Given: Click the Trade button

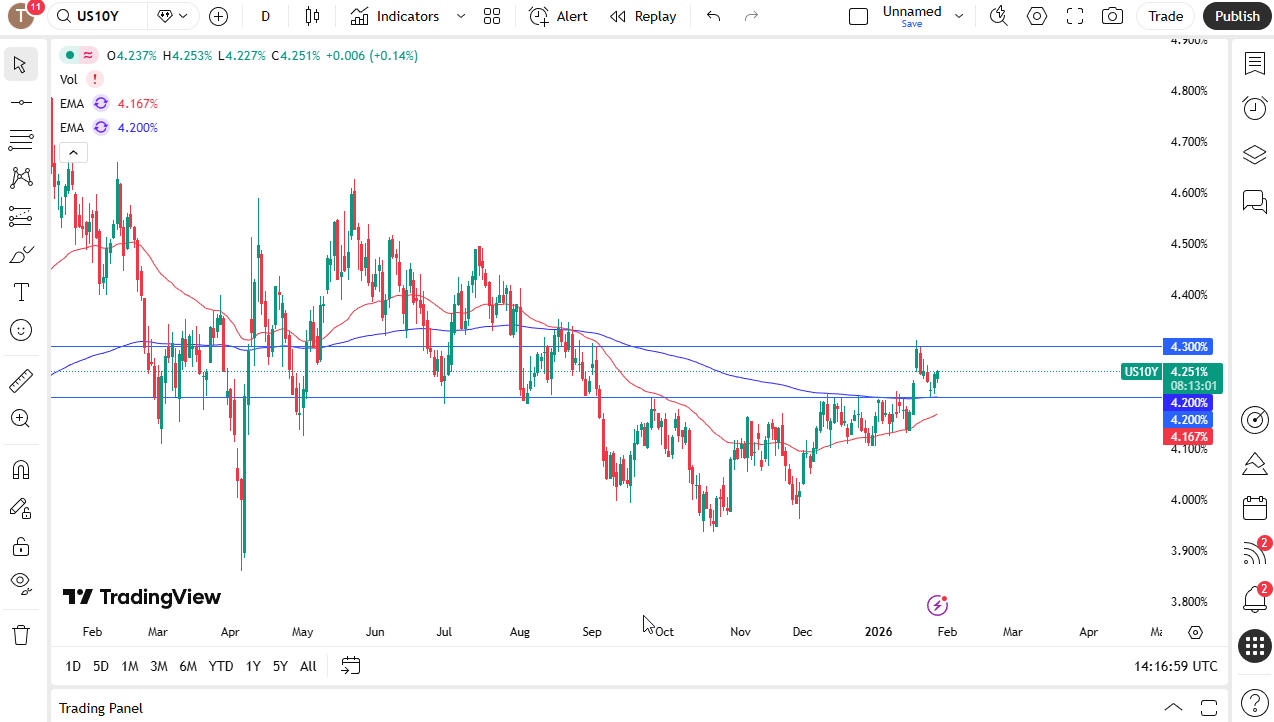Looking at the screenshot, I should (1166, 16).
